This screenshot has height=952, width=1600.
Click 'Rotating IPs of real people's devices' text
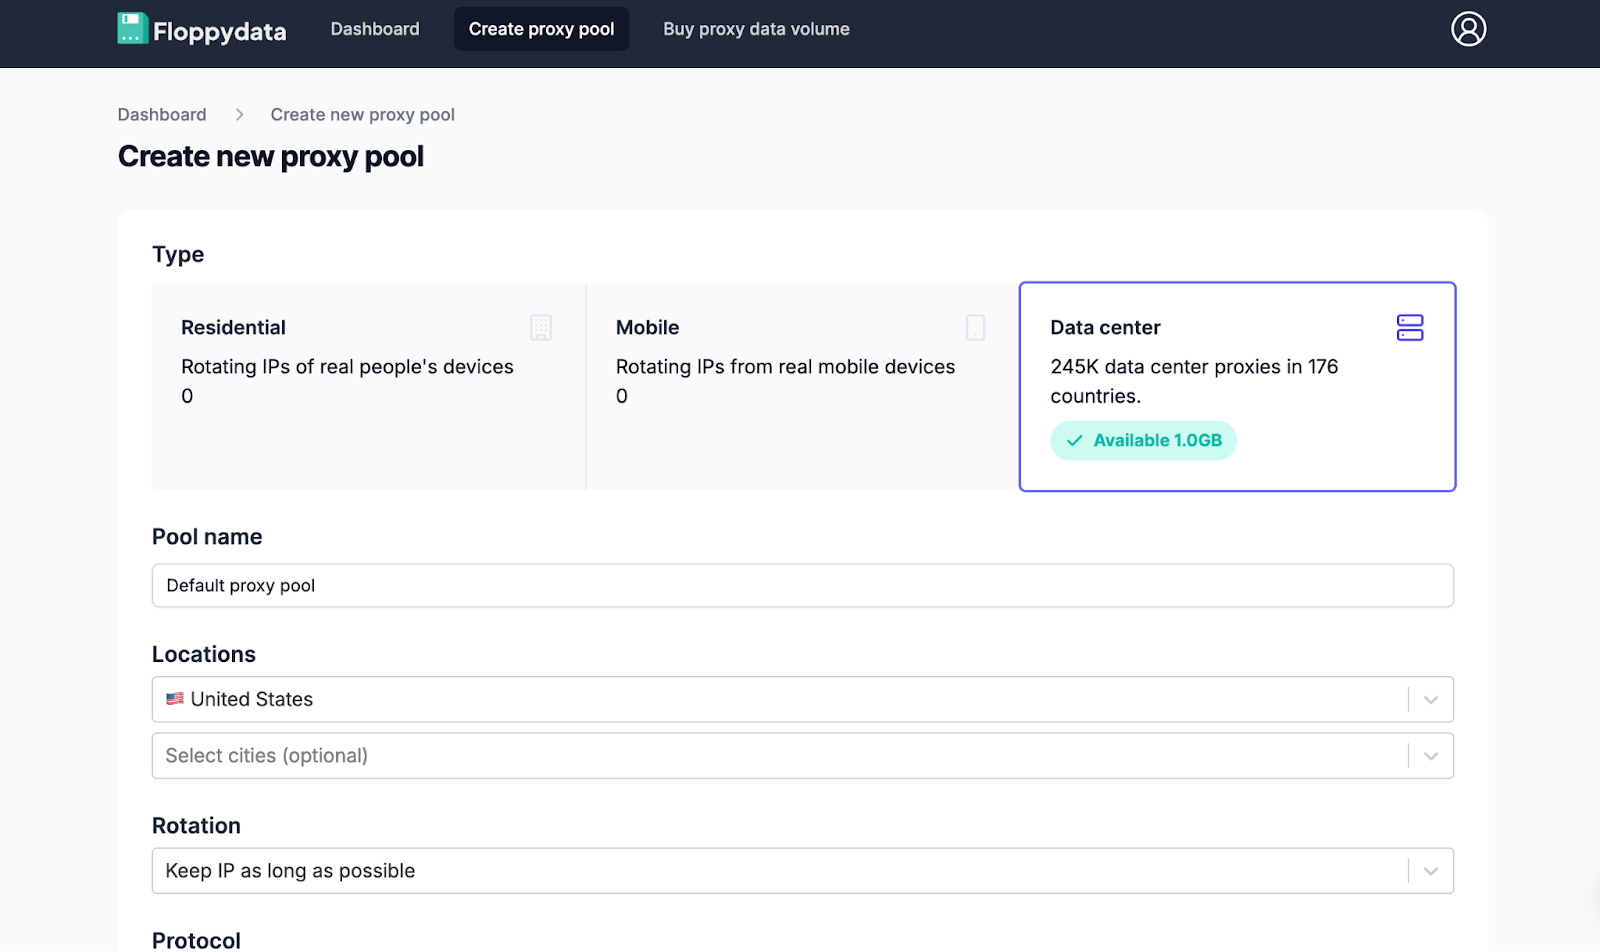pyautogui.click(x=347, y=367)
